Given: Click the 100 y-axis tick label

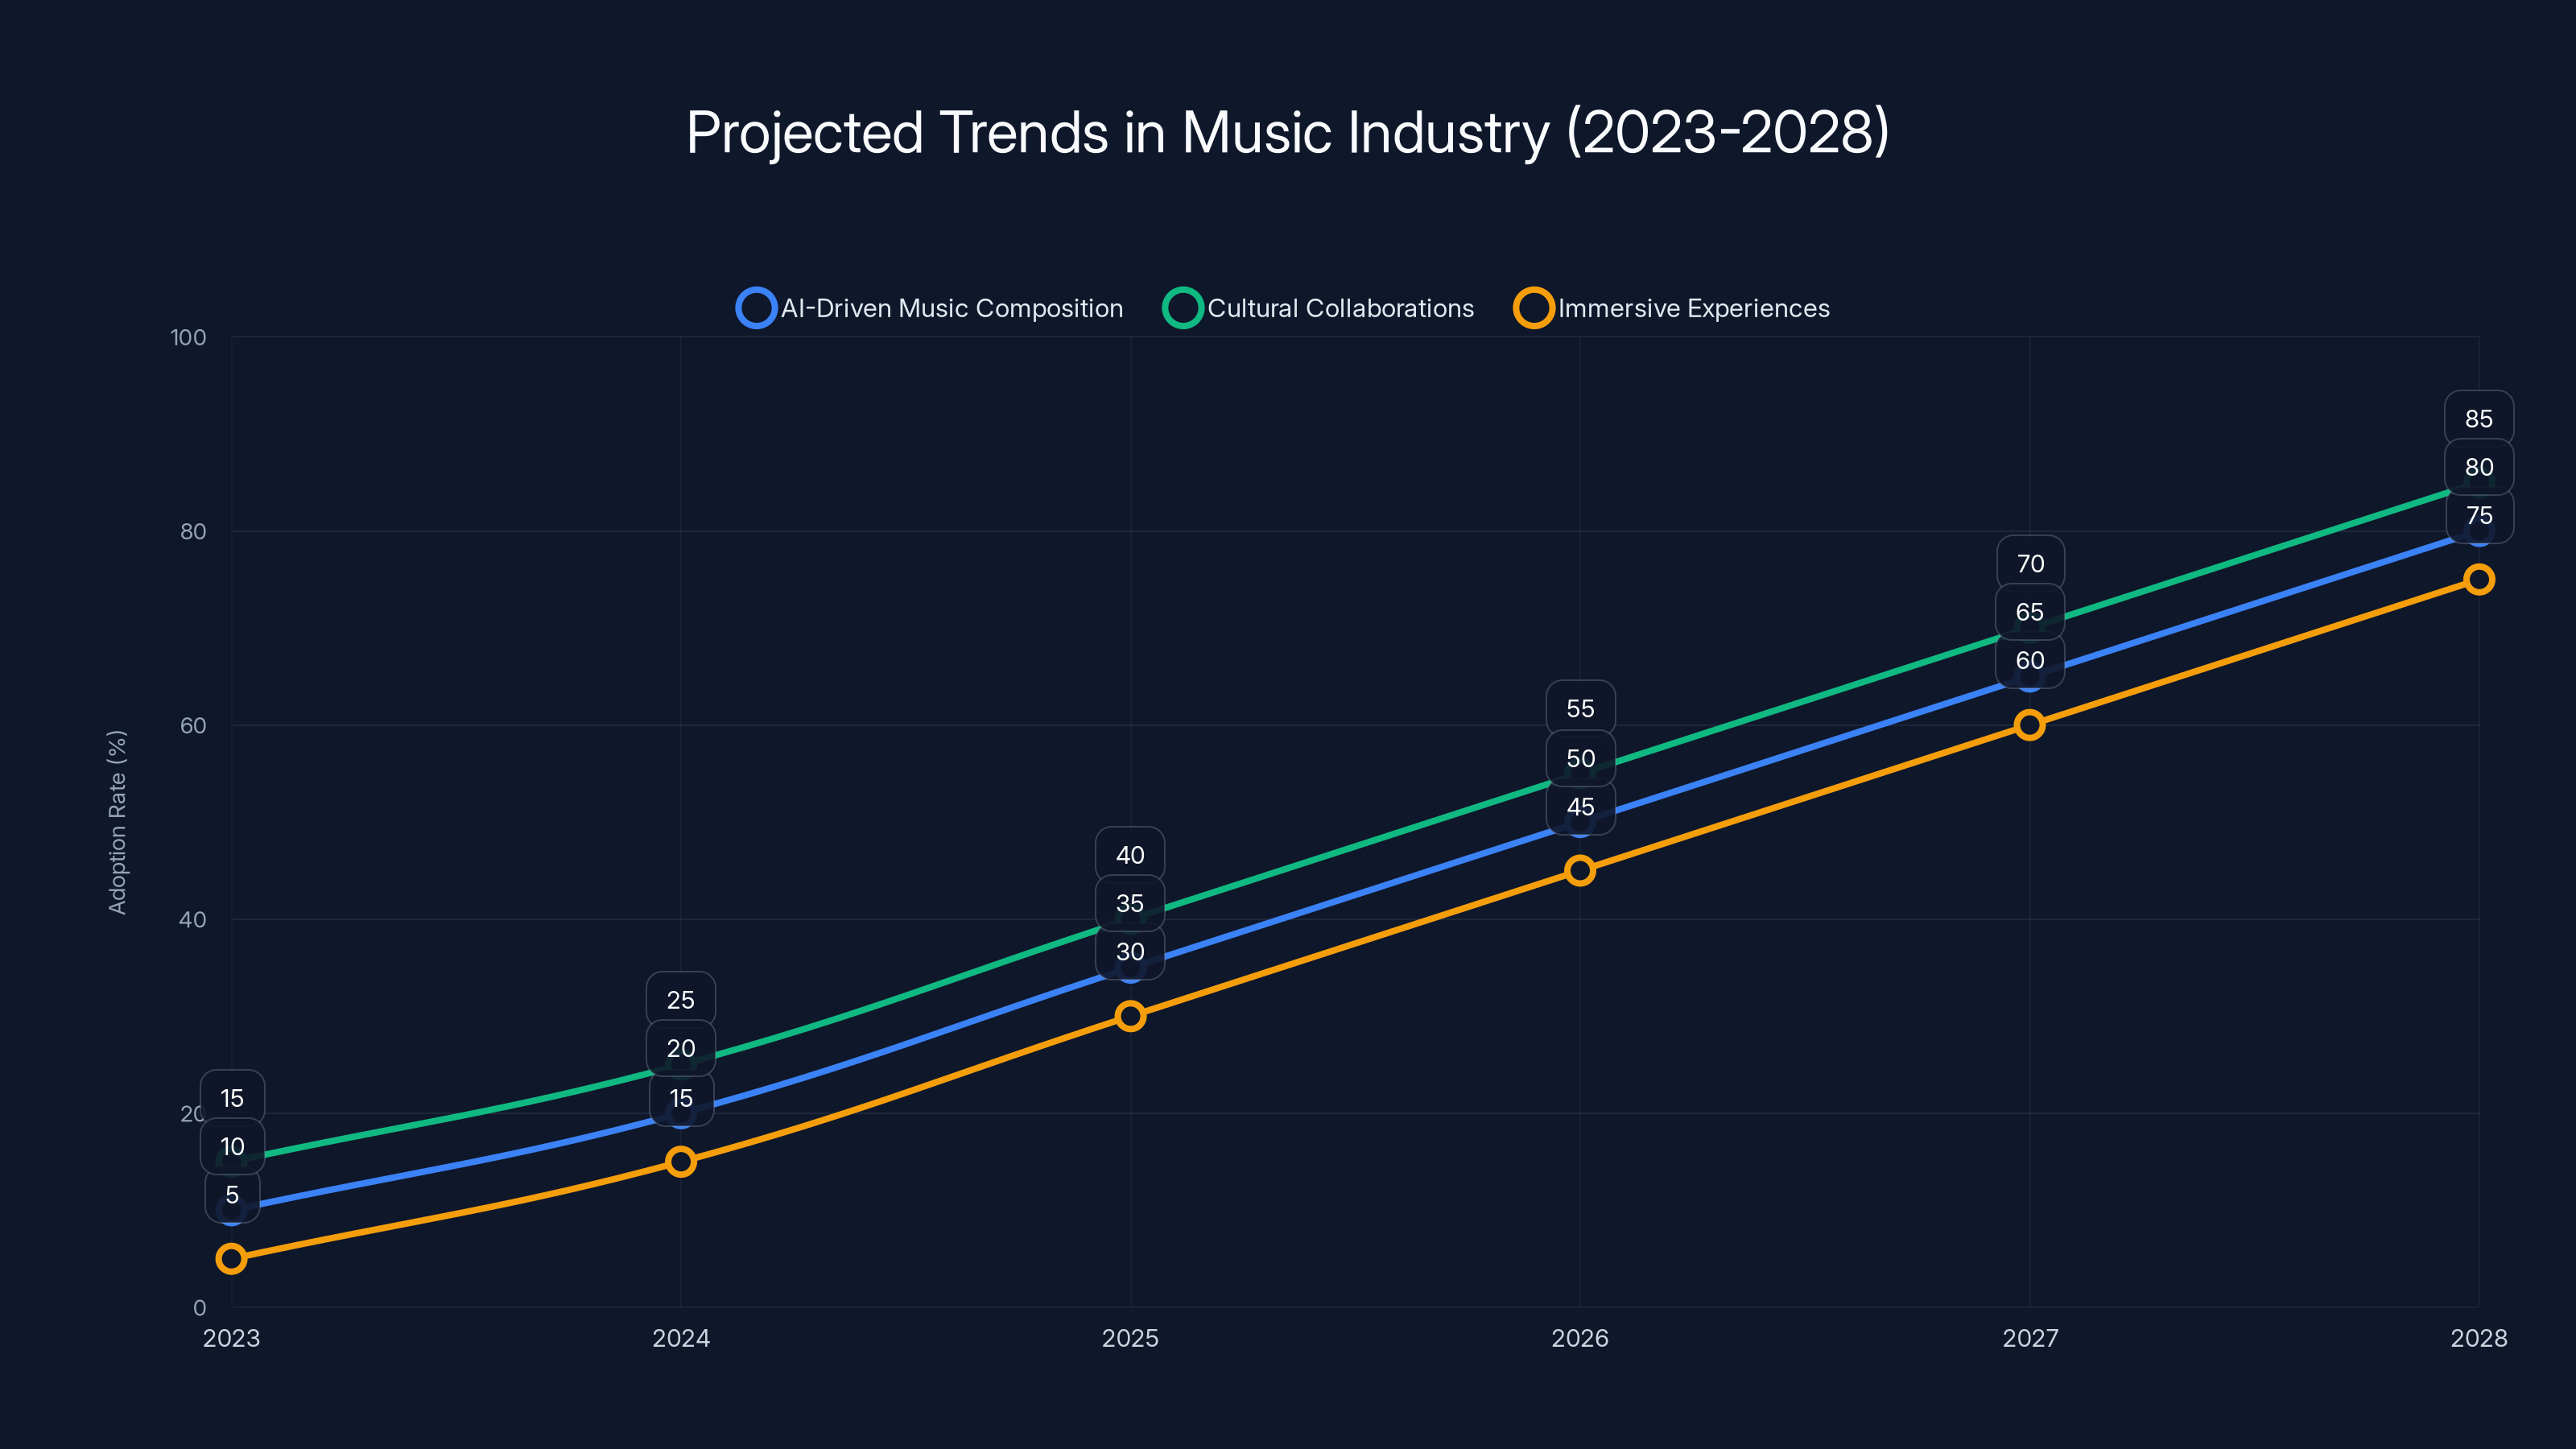Looking at the screenshot, I should (x=188, y=337).
